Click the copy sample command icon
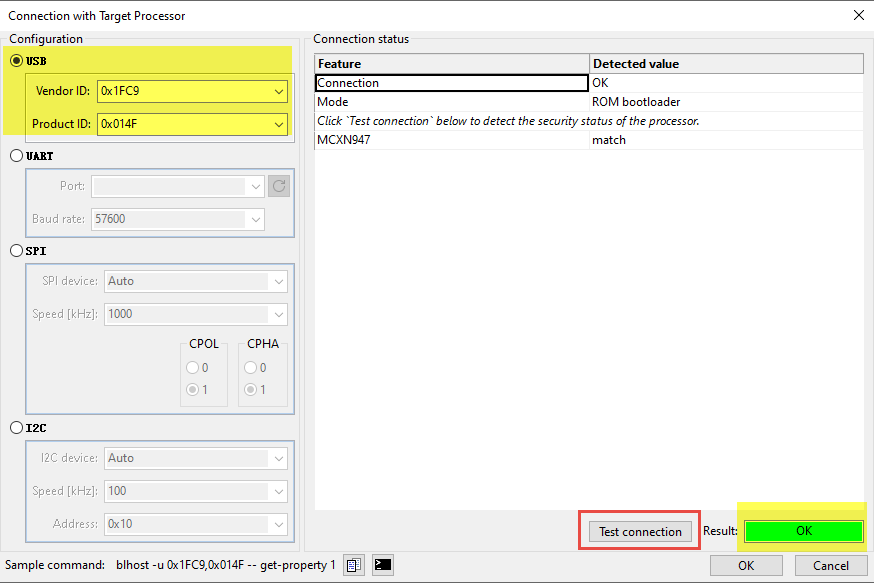This screenshot has width=874, height=583. 353,565
